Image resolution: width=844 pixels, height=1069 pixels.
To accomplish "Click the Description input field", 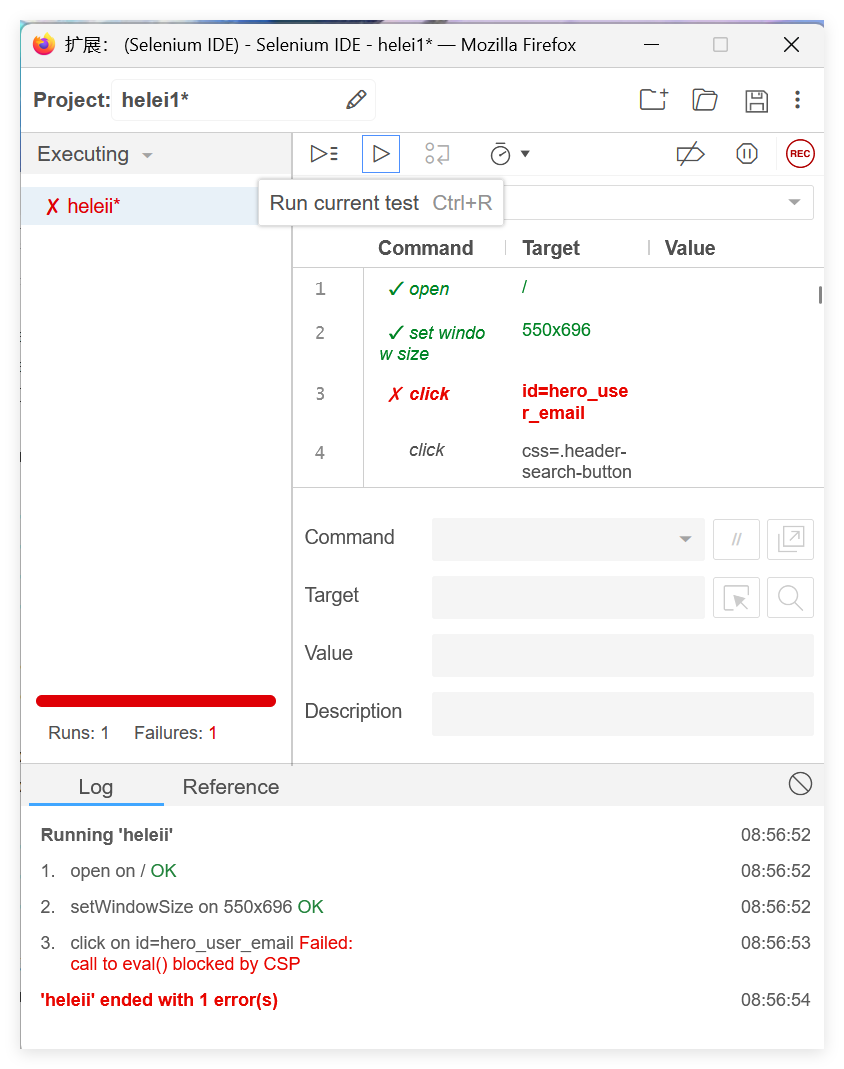I will (622, 714).
